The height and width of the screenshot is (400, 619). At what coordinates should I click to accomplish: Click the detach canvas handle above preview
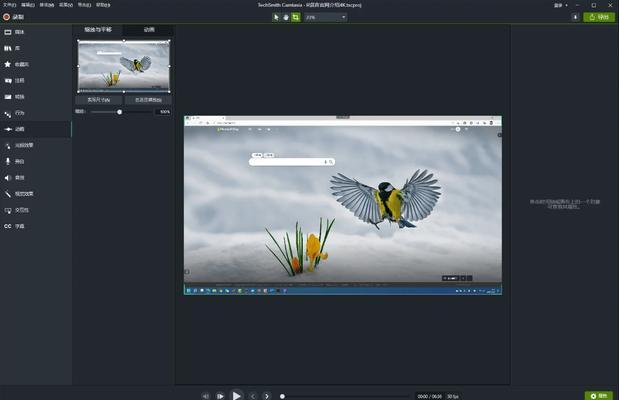343,117
